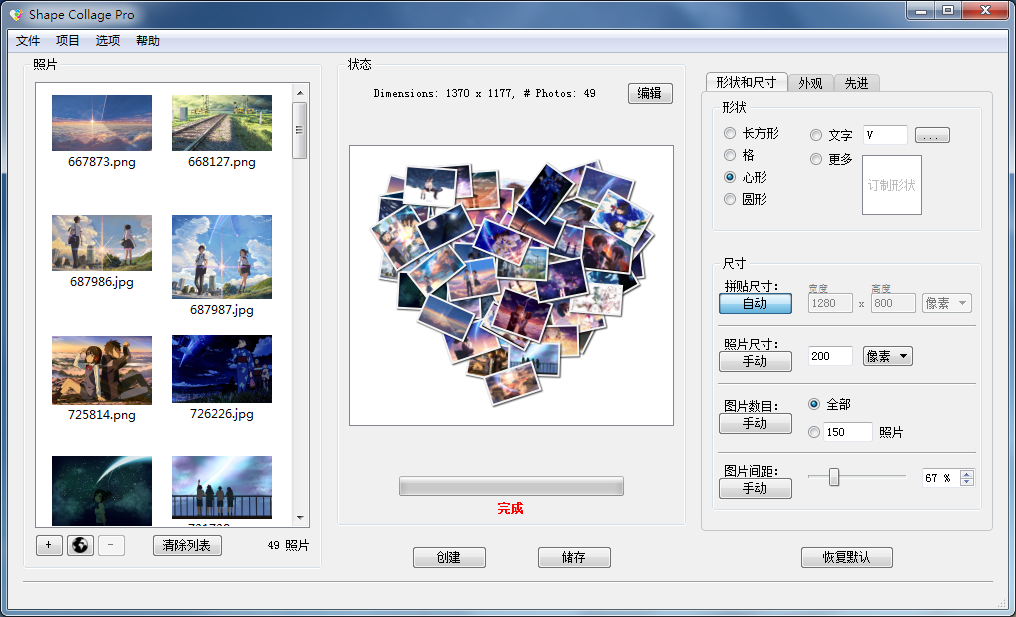Click the 手动 button under 图片间距
Screen dimensions: 1016x617
click(x=756, y=489)
